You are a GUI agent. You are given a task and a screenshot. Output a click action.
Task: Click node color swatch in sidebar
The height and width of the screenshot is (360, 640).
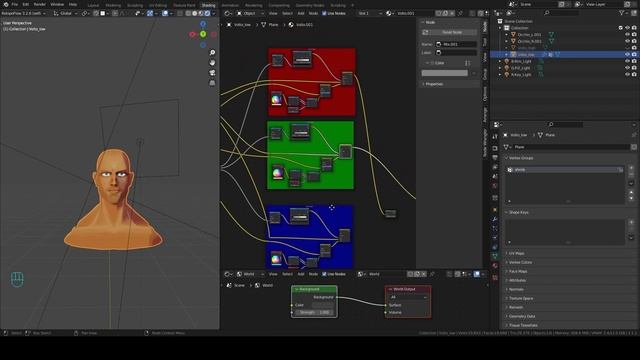(x=444, y=73)
